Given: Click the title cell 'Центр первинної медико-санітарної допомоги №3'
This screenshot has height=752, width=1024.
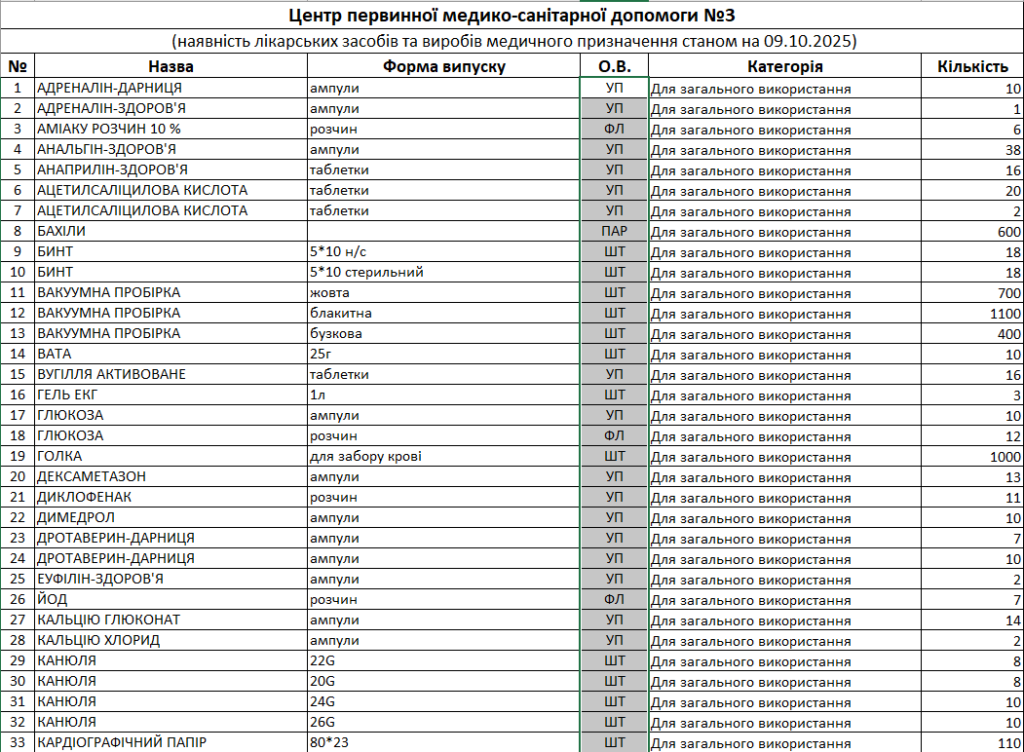Looking at the screenshot, I should pos(514,17).
